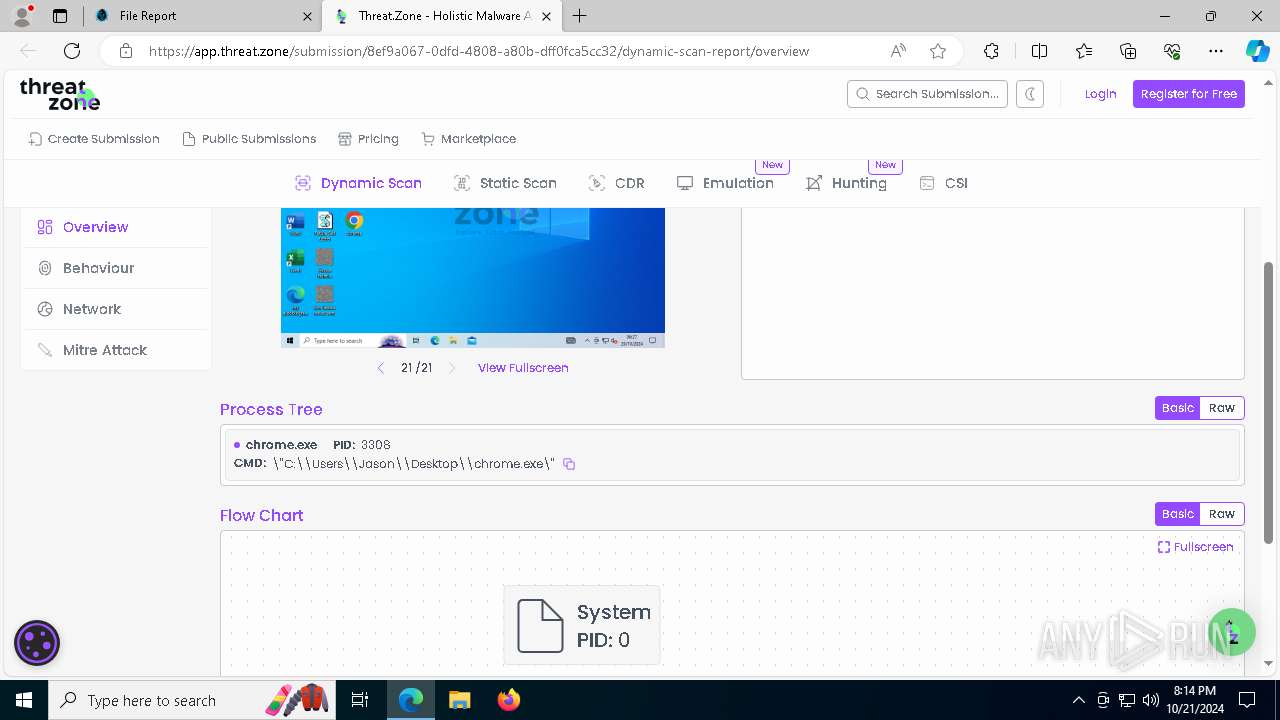View site information lock icon
The width and height of the screenshot is (1280, 720).
point(125,51)
